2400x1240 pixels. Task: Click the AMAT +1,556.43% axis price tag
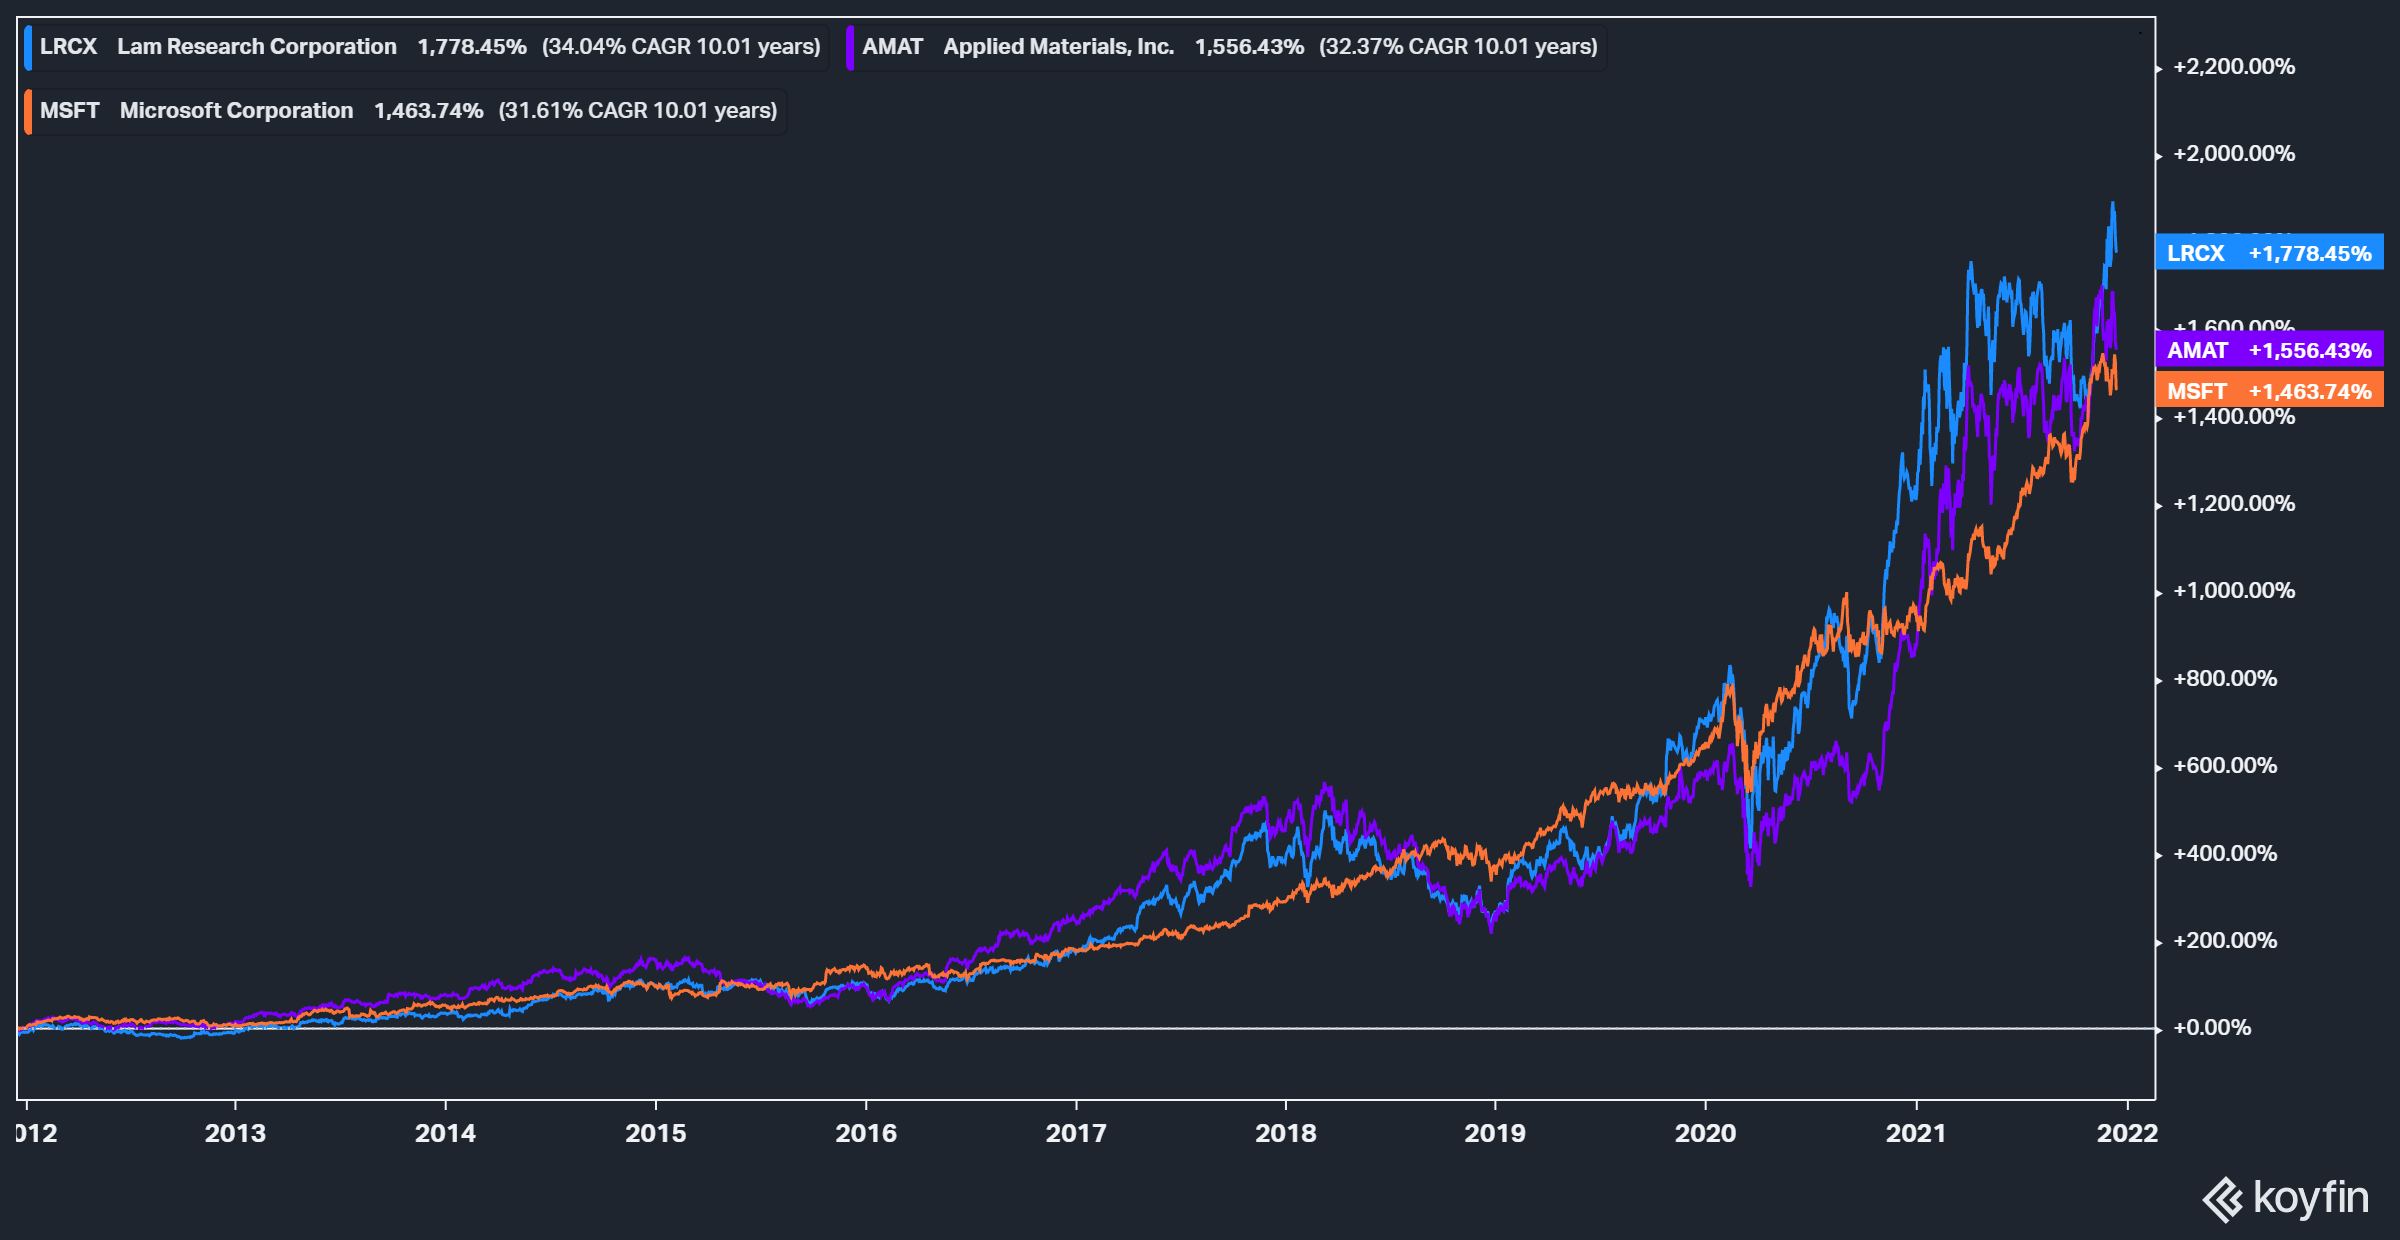2269,350
